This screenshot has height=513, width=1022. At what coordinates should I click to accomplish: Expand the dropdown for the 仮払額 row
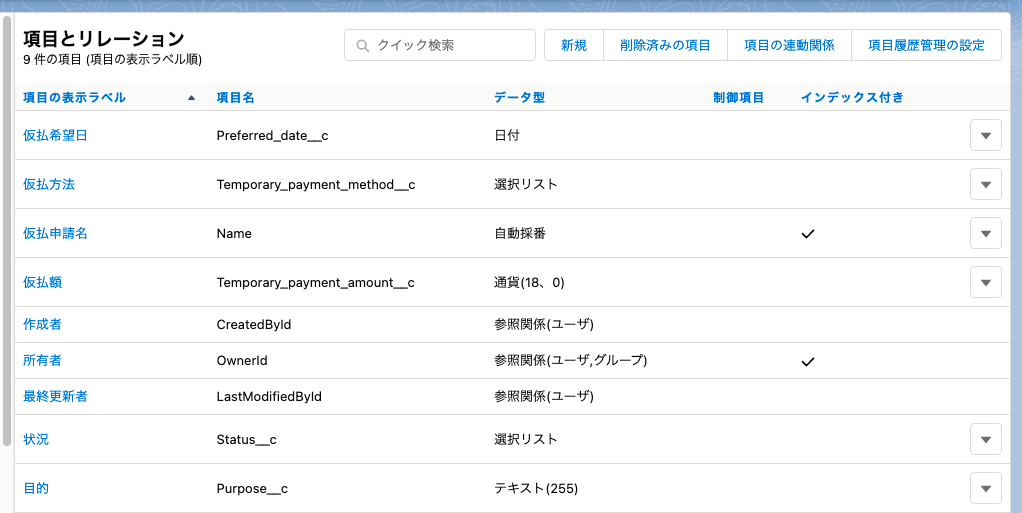pos(985,282)
